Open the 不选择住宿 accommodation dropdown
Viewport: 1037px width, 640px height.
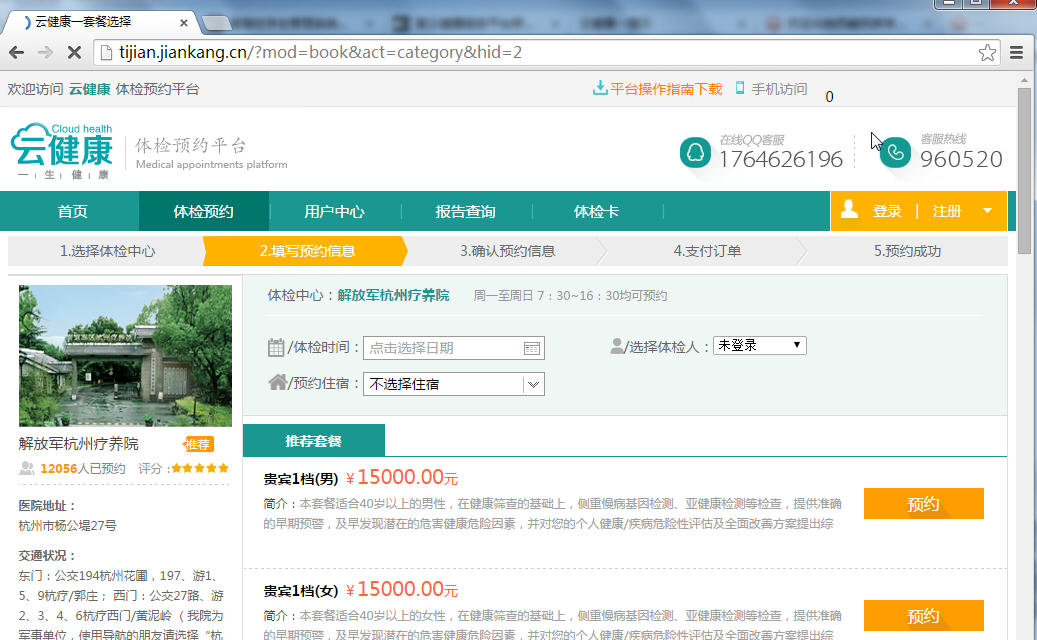point(454,384)
